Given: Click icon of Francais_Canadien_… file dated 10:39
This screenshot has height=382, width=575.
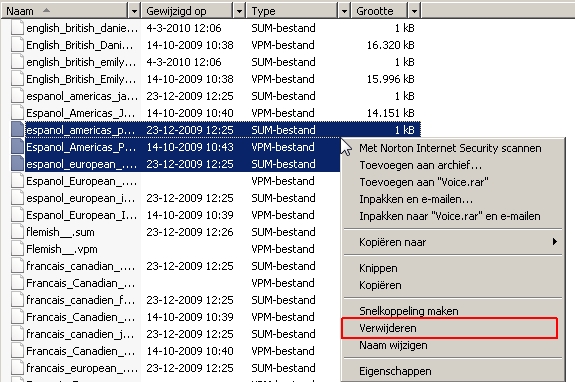Looking at the screenshot, I should pyautogui.click(x=17, y=317).
